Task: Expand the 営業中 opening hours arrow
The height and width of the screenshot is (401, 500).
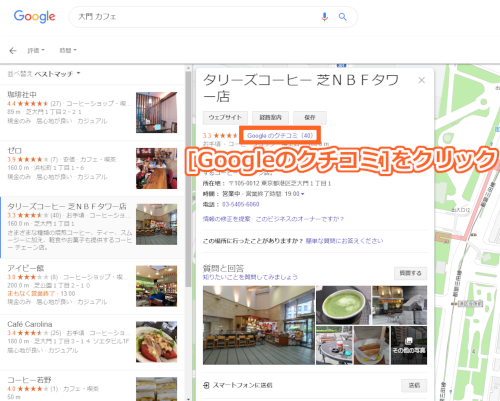Action: pyautogui.click(x=303, y=194)
